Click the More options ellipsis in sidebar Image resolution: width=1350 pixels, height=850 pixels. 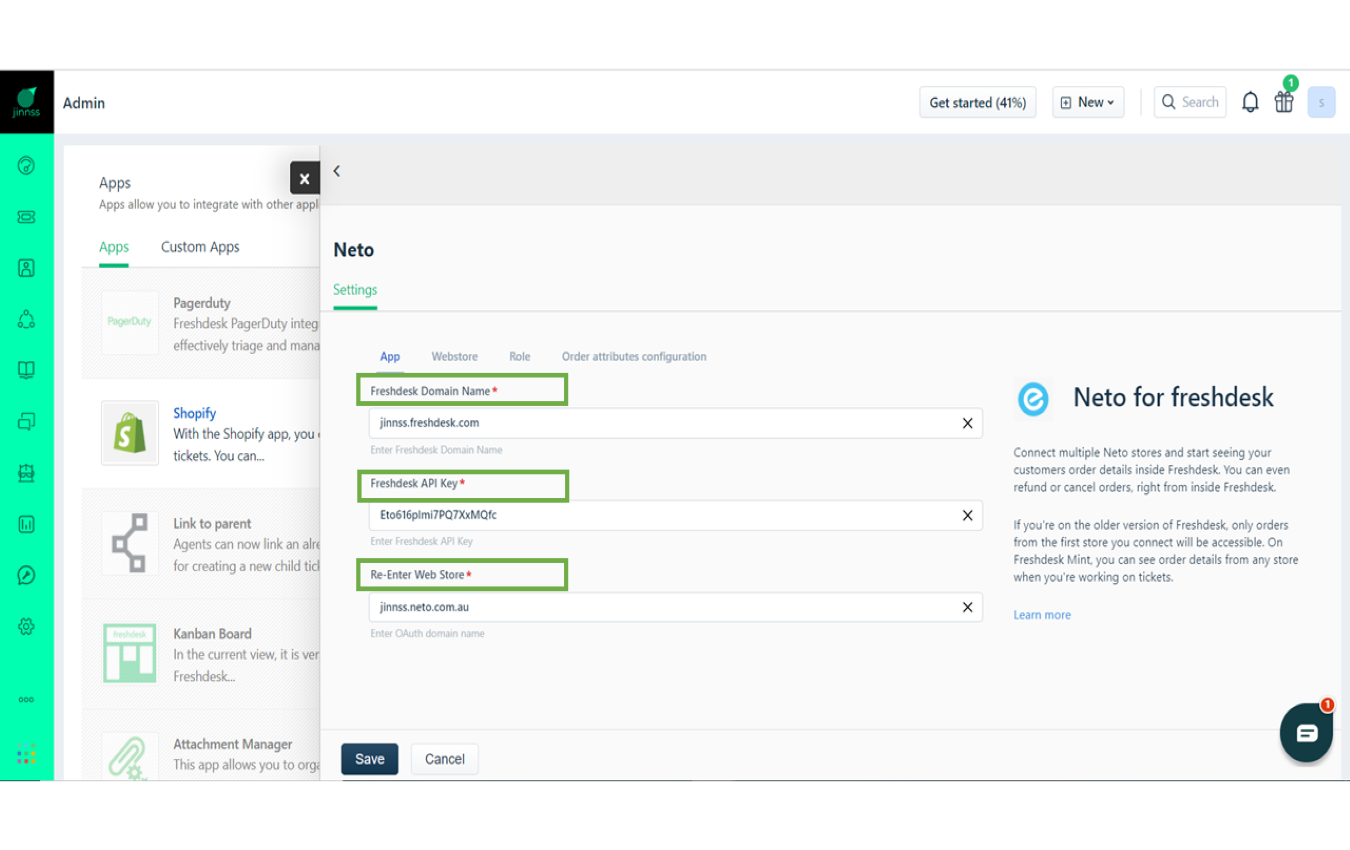click(x=25, y=699)
